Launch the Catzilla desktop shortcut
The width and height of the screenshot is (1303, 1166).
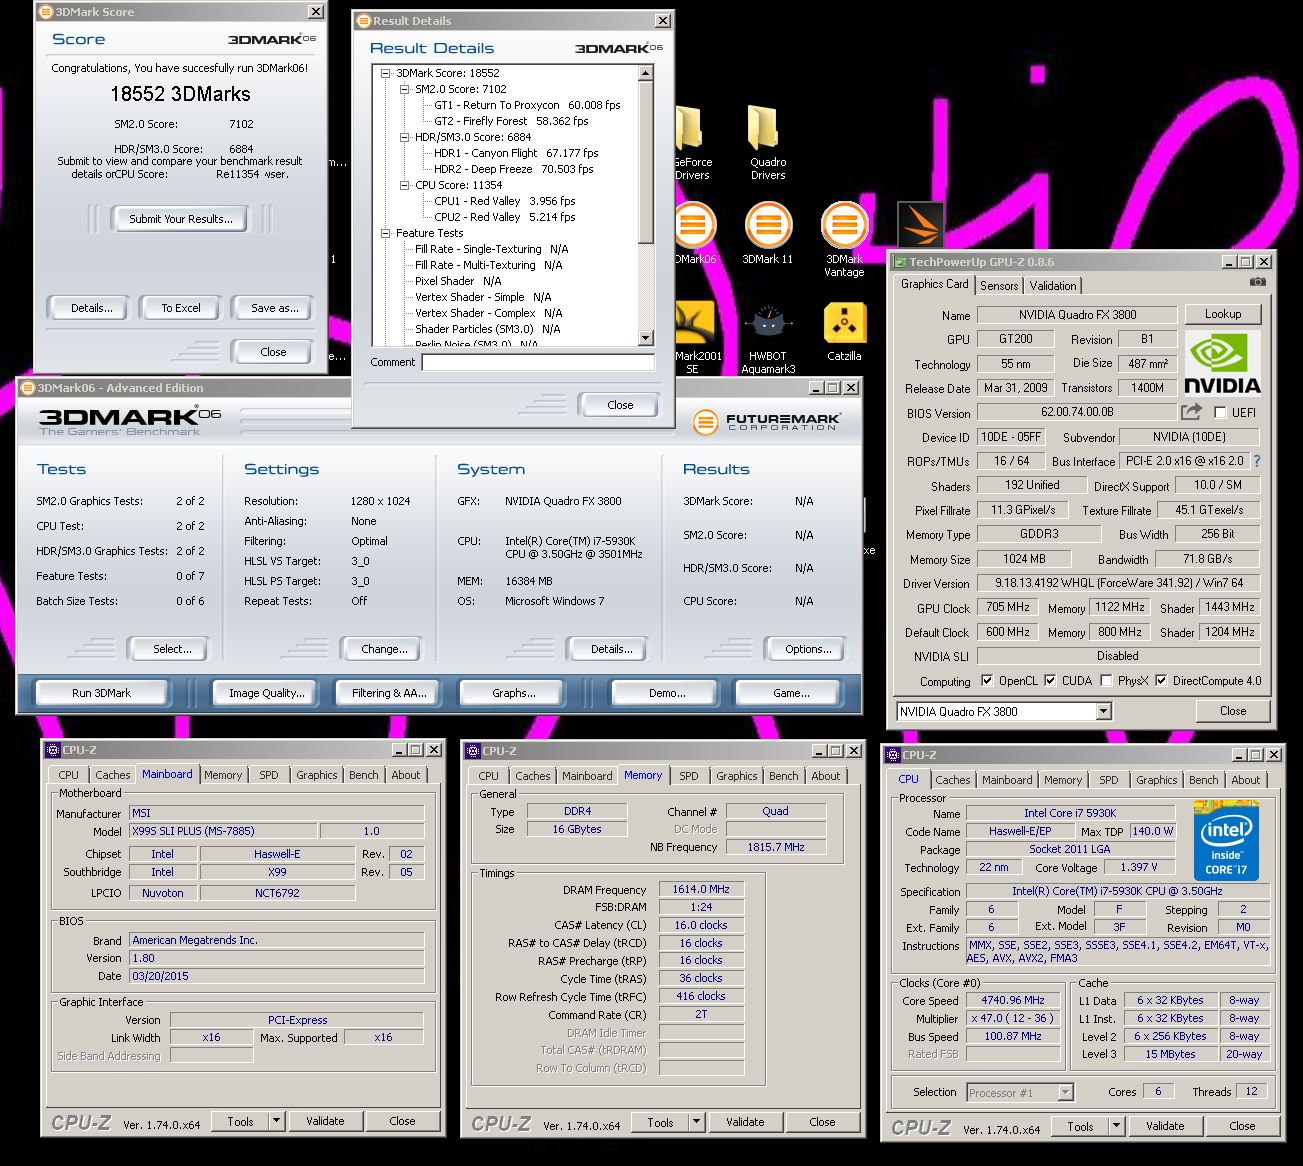coord(844,332)
